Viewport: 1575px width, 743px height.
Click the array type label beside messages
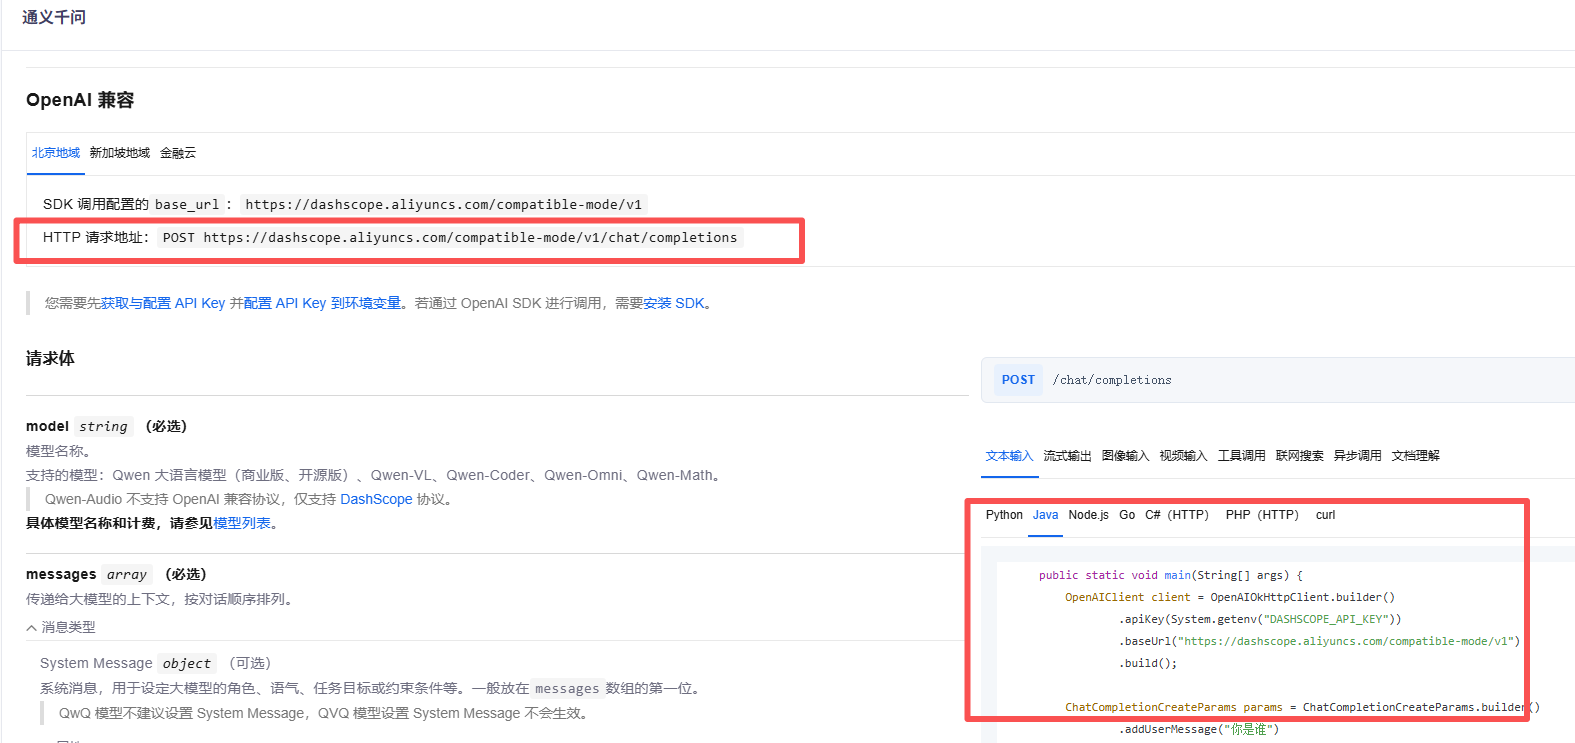tap(127, 574)
